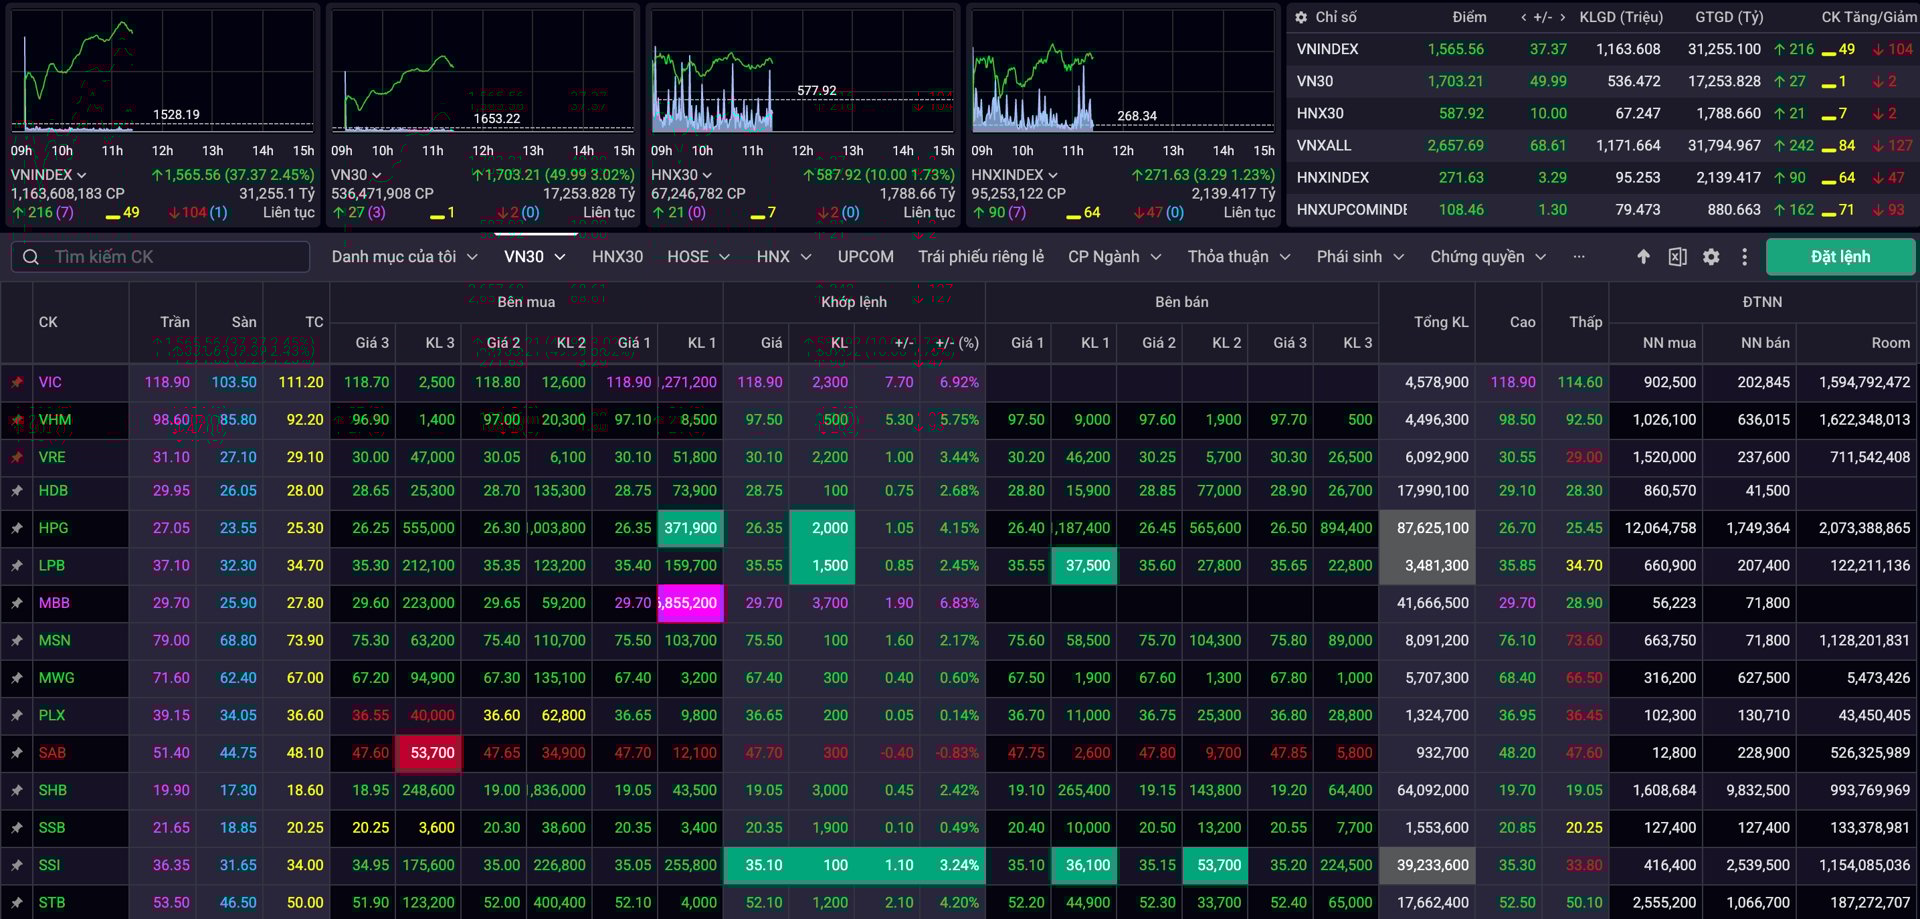Click the upward arrow icon in toolbar
The image size is (1920, 919).
tap(1643, 257)
